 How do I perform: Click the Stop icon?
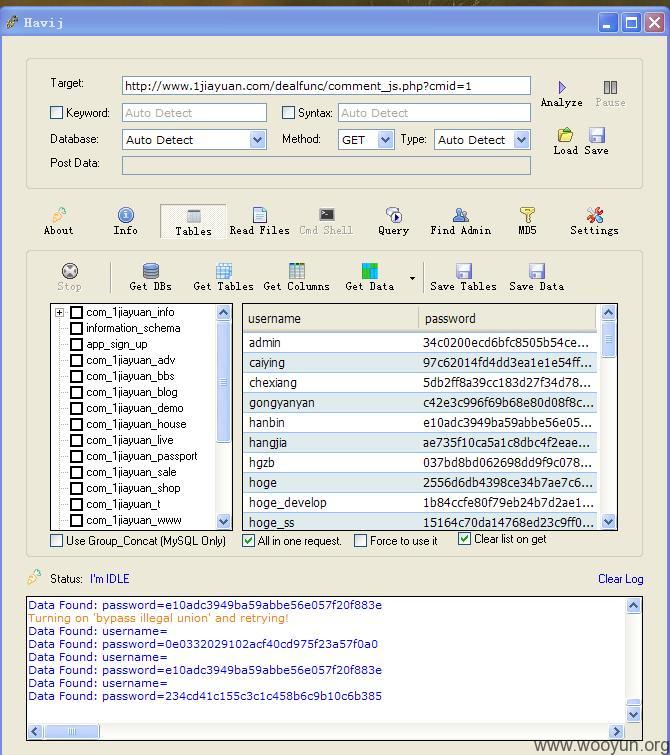tap(70, 271)
